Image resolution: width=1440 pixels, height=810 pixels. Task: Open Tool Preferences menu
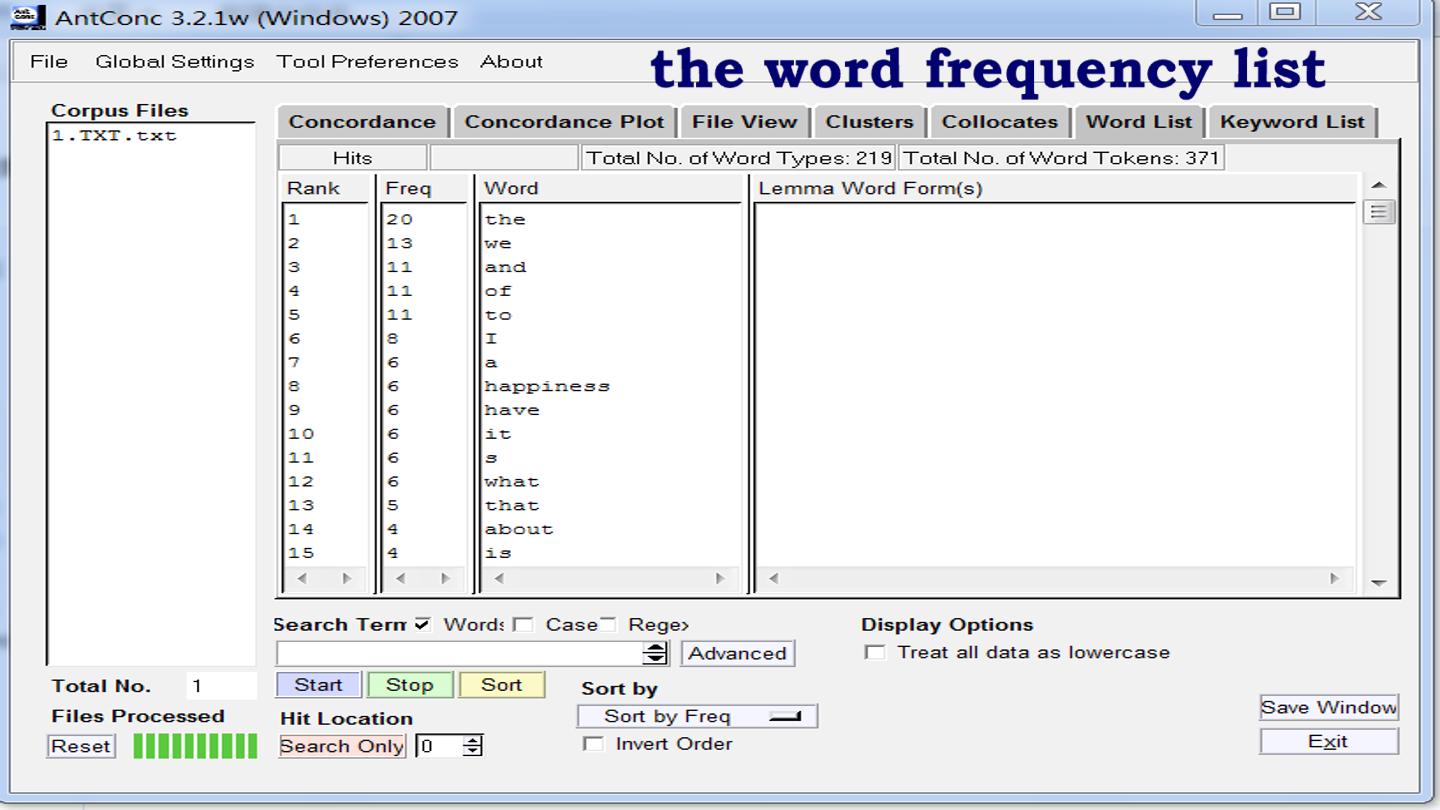coord(367,61)
